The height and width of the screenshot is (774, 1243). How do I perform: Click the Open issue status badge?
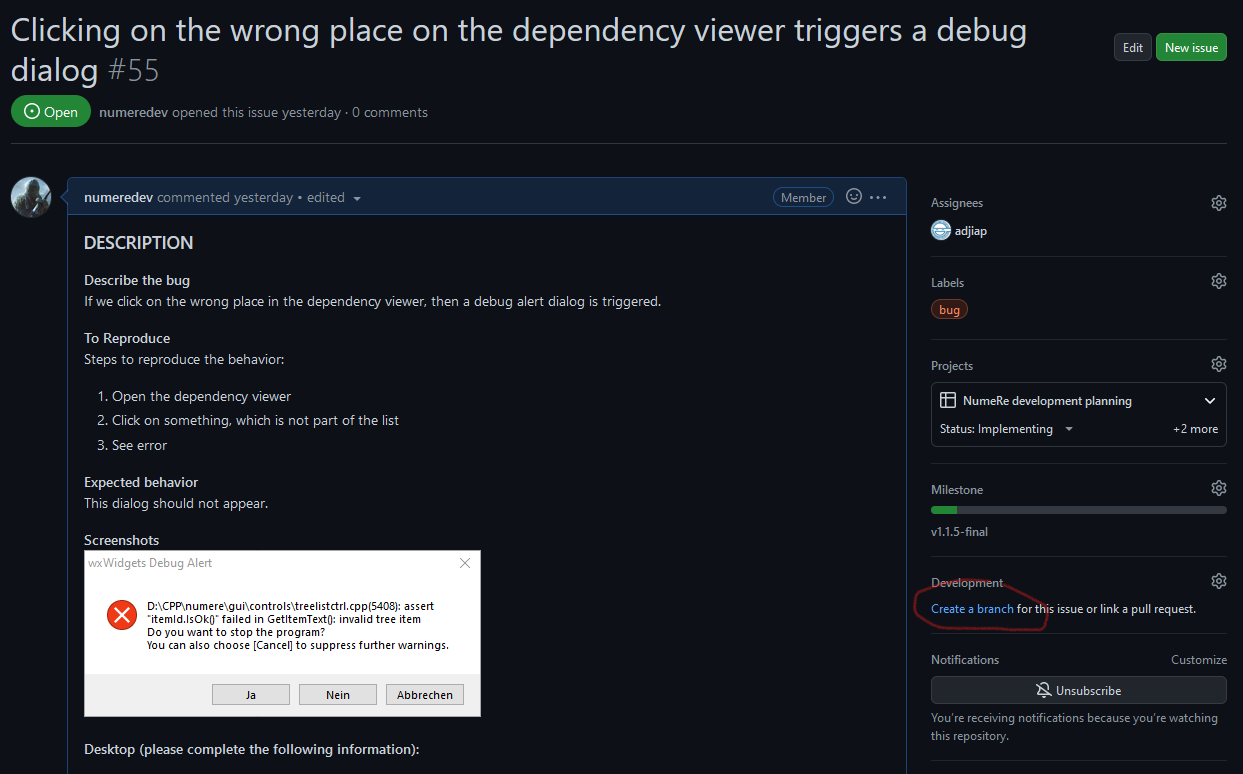click(51, 112)
